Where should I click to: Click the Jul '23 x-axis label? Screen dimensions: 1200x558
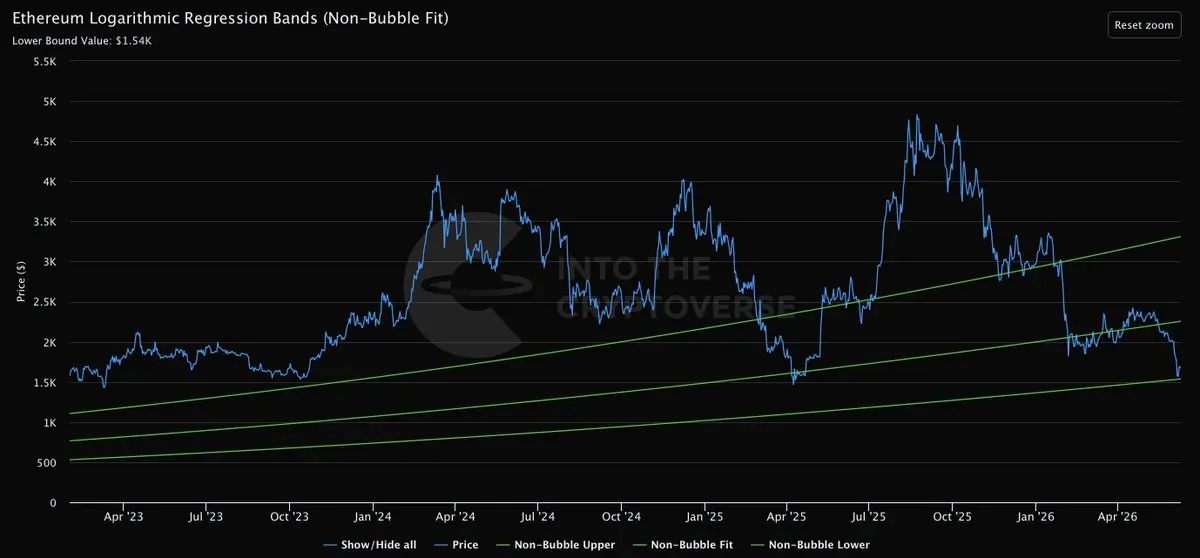click(205, 518)
